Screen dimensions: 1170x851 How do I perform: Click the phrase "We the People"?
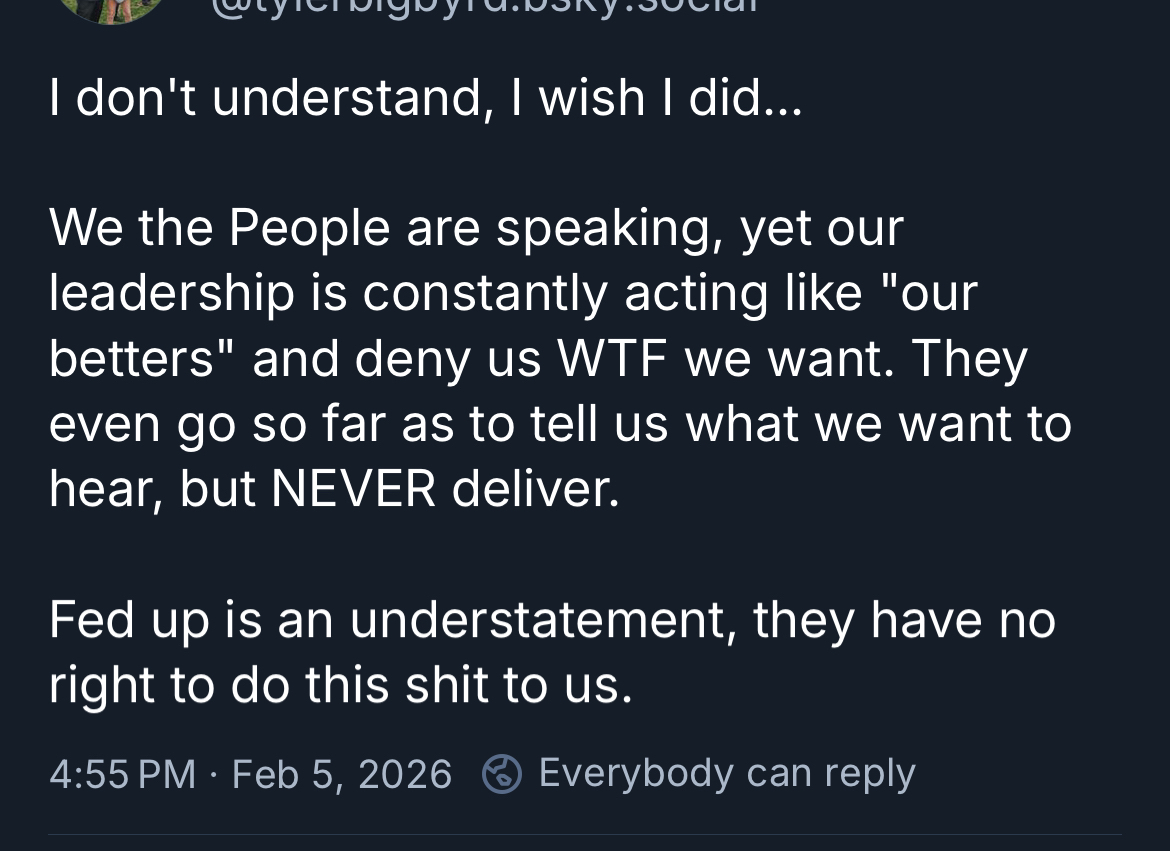220,228
